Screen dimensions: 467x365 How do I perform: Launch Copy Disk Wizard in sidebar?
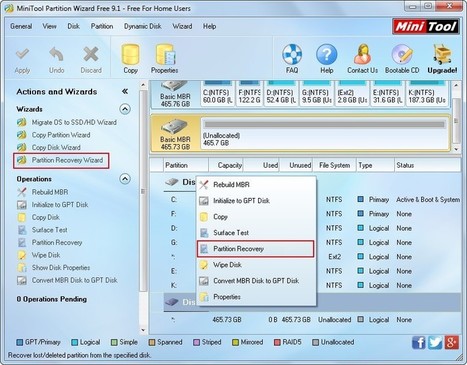[49, 147]
